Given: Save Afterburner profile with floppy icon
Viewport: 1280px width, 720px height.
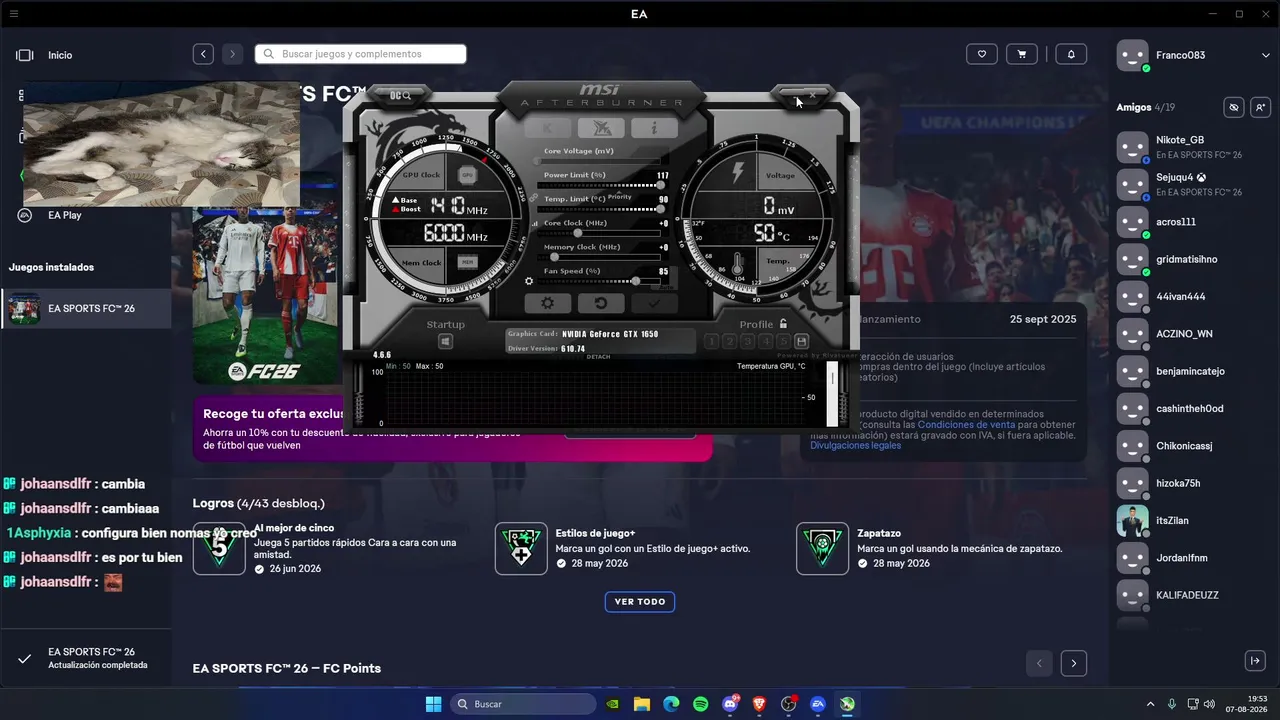Looking at the screenshot, I should 801,342.
